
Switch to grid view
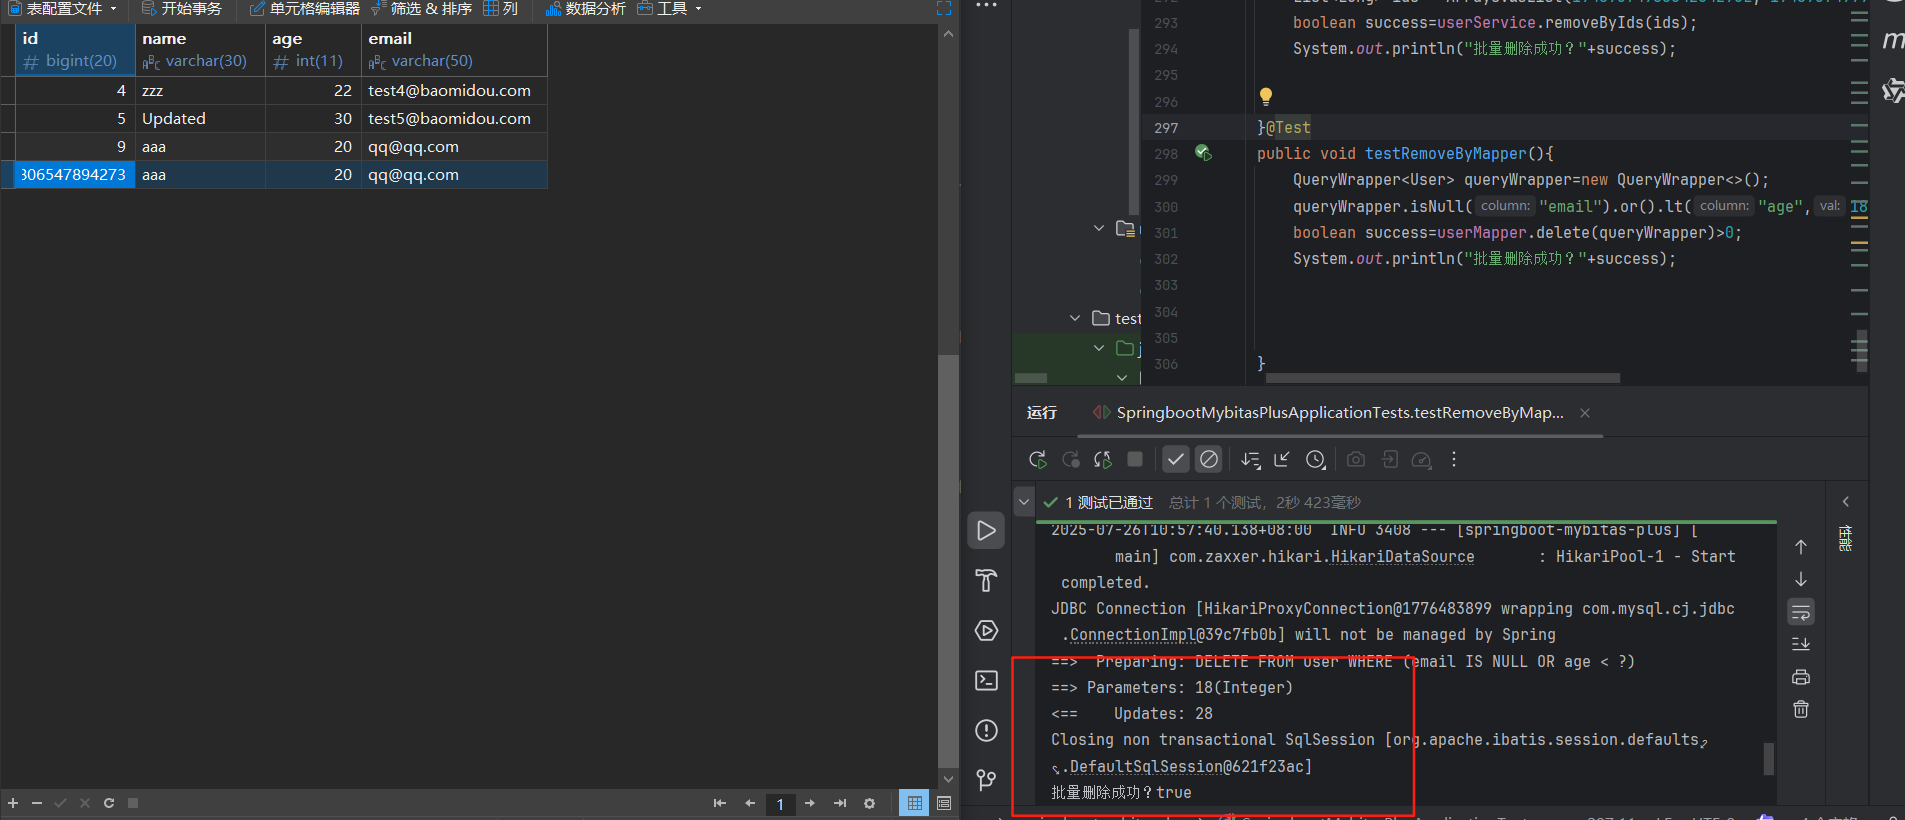point(914,803)
